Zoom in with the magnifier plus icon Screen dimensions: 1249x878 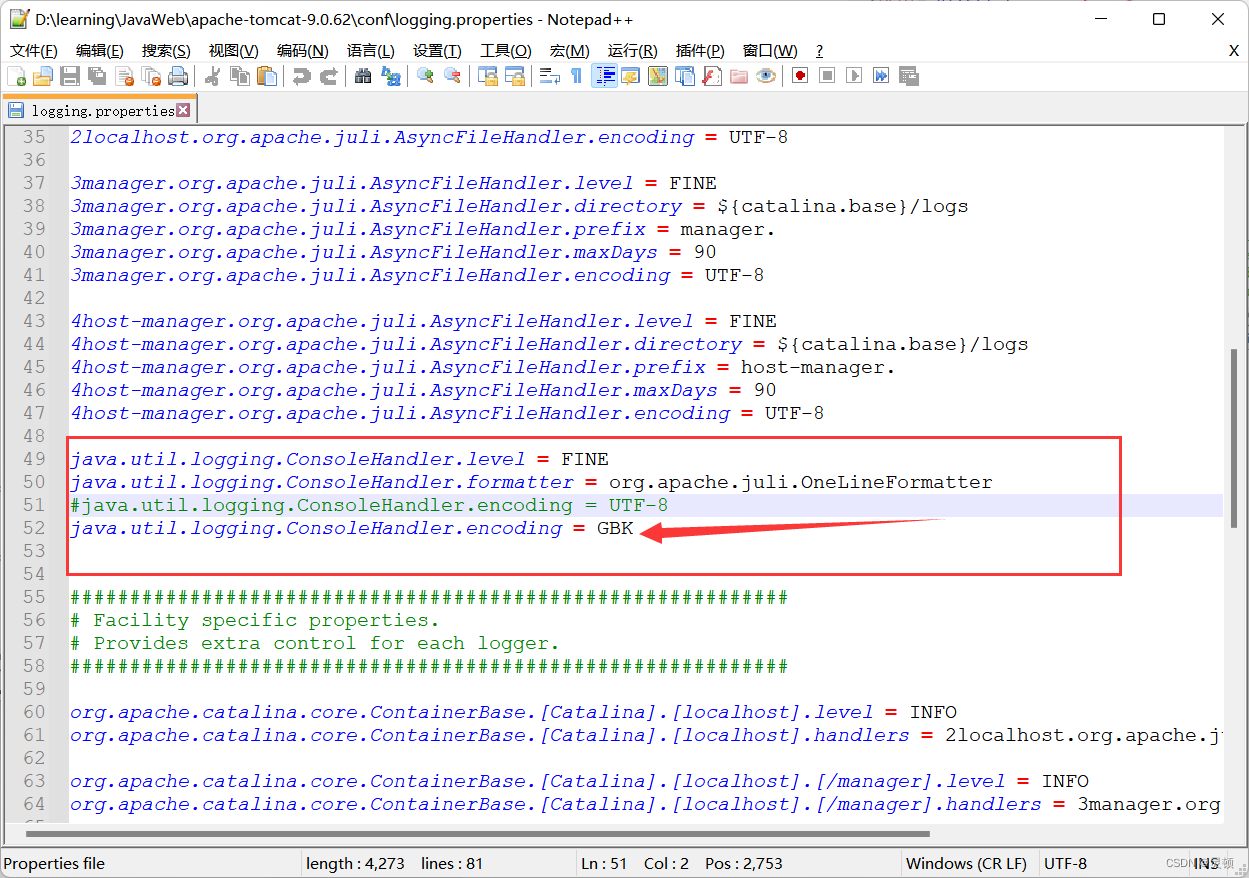[425, 76]
